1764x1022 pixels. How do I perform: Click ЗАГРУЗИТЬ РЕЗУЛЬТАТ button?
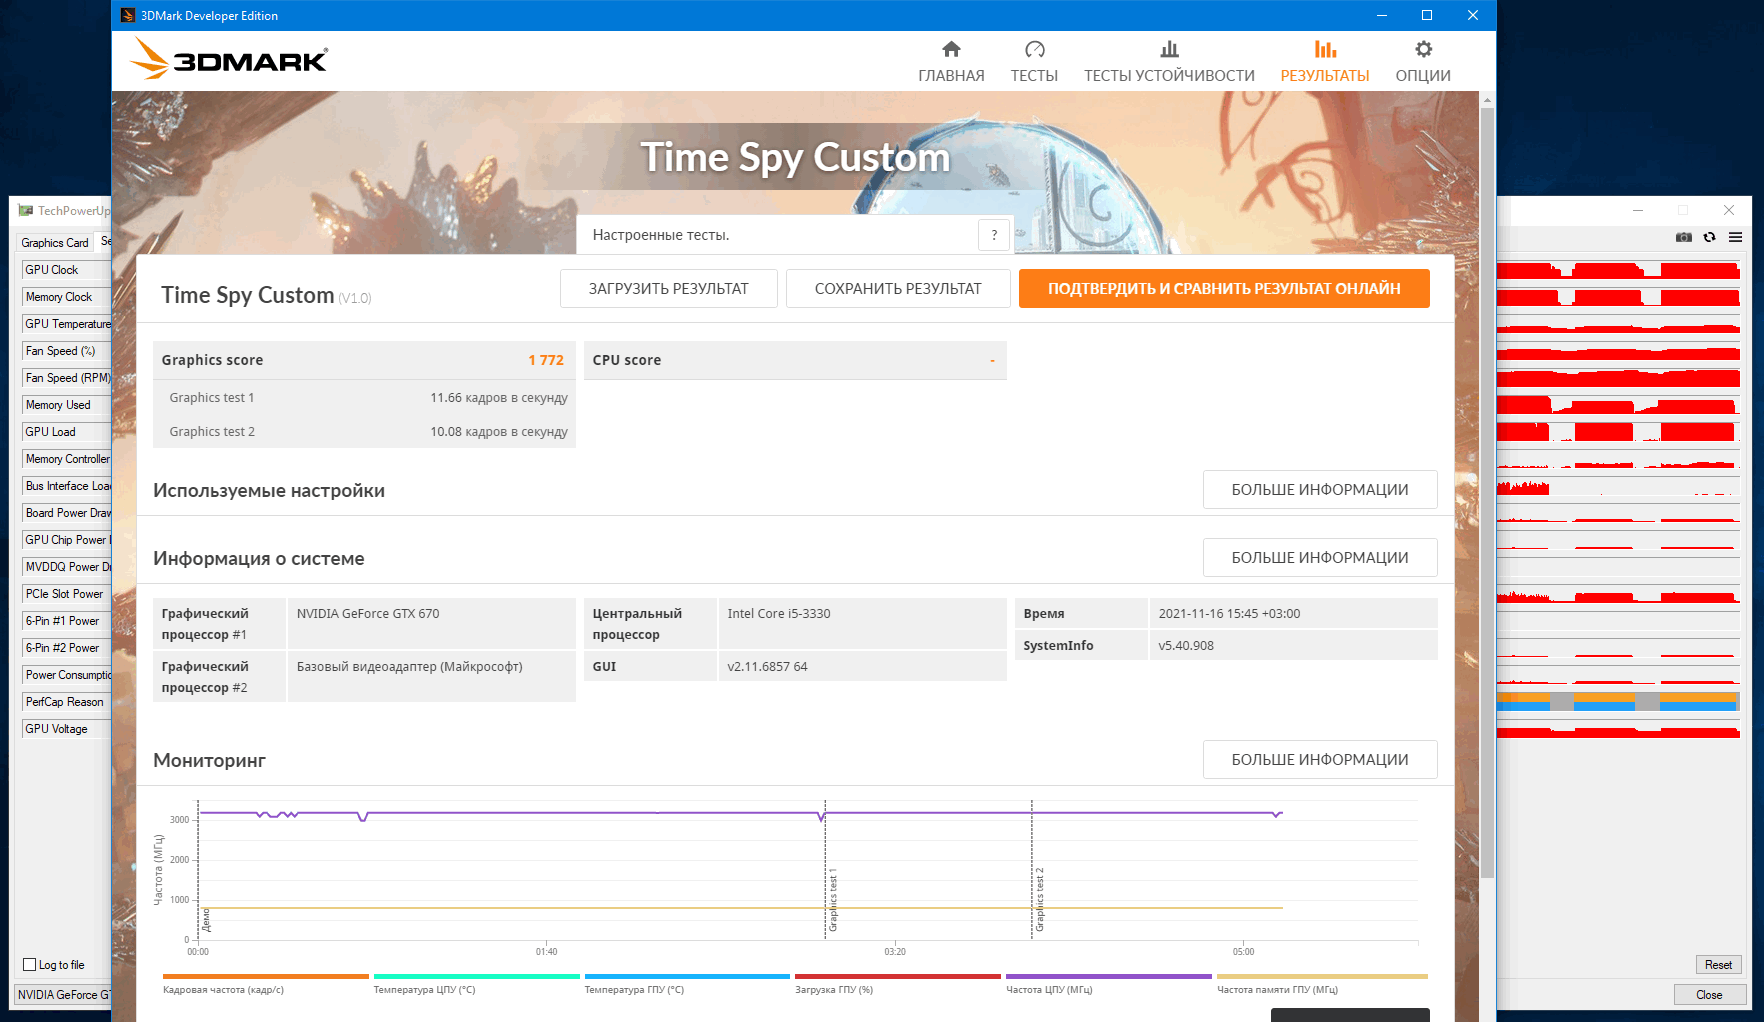[668, 288]
